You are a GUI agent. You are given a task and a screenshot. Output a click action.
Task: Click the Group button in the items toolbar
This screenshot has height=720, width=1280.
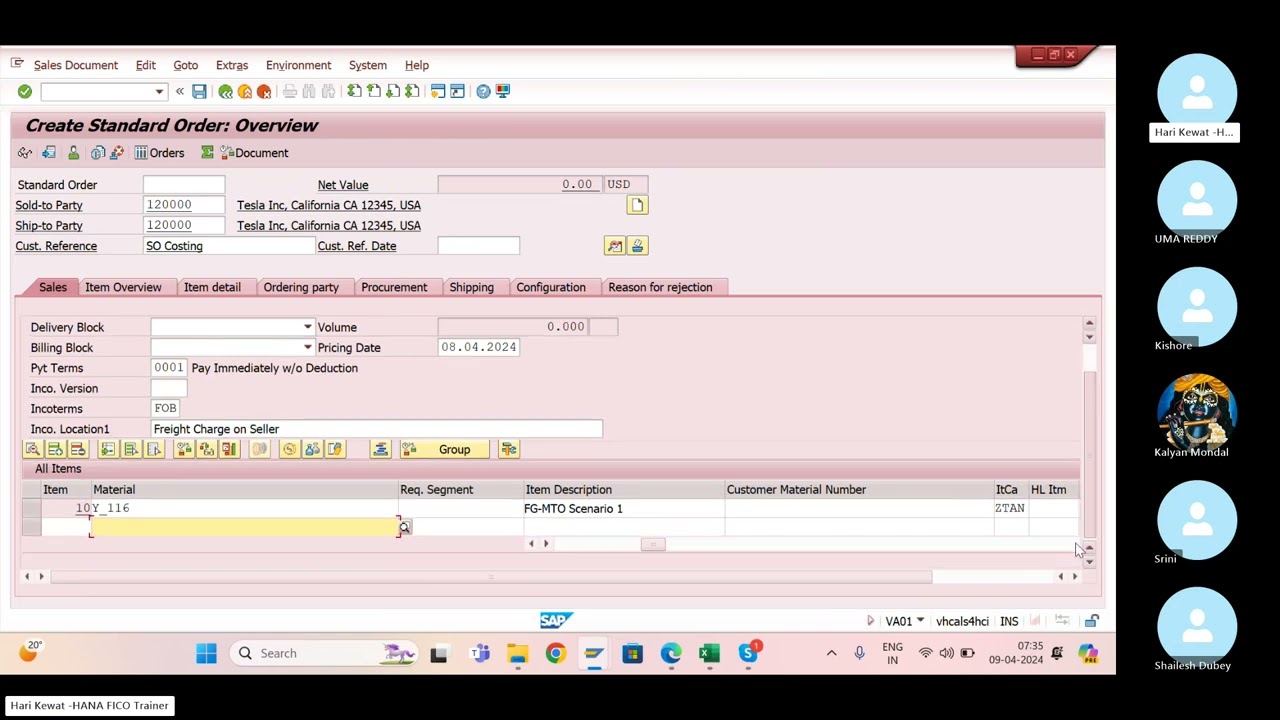tap(444, 449)
